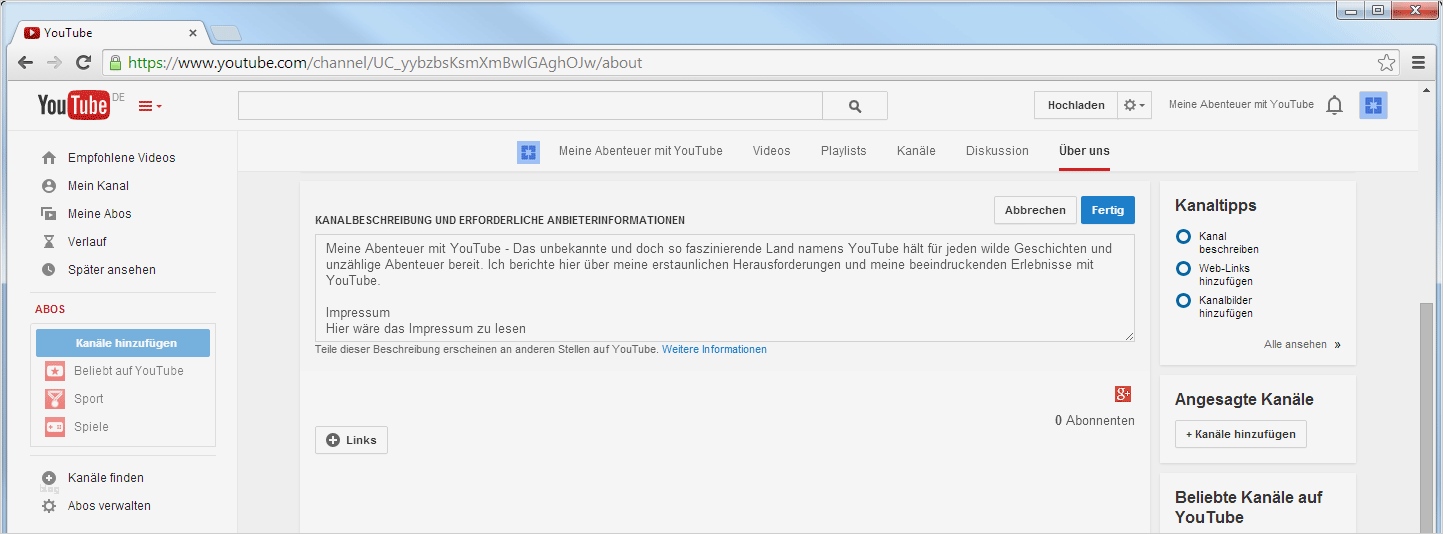
Task: Click Beliebt auf YouTube channel icon
Action: click(x=55, y=371)
